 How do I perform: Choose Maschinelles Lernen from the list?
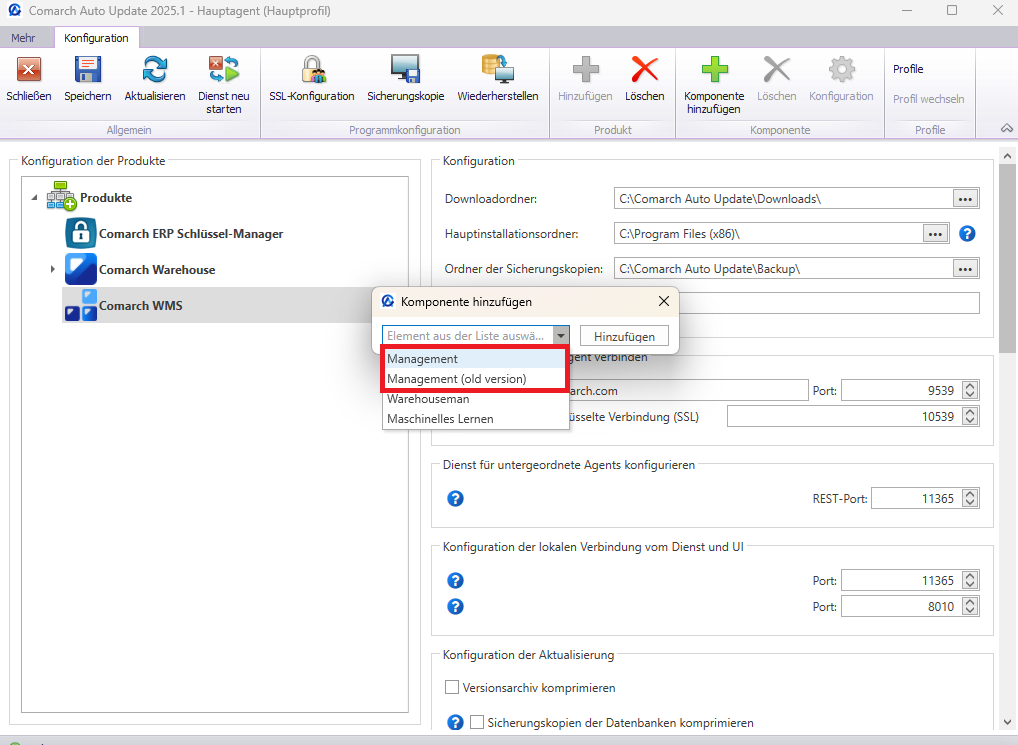pyautogui.click(x=475, y=419)
